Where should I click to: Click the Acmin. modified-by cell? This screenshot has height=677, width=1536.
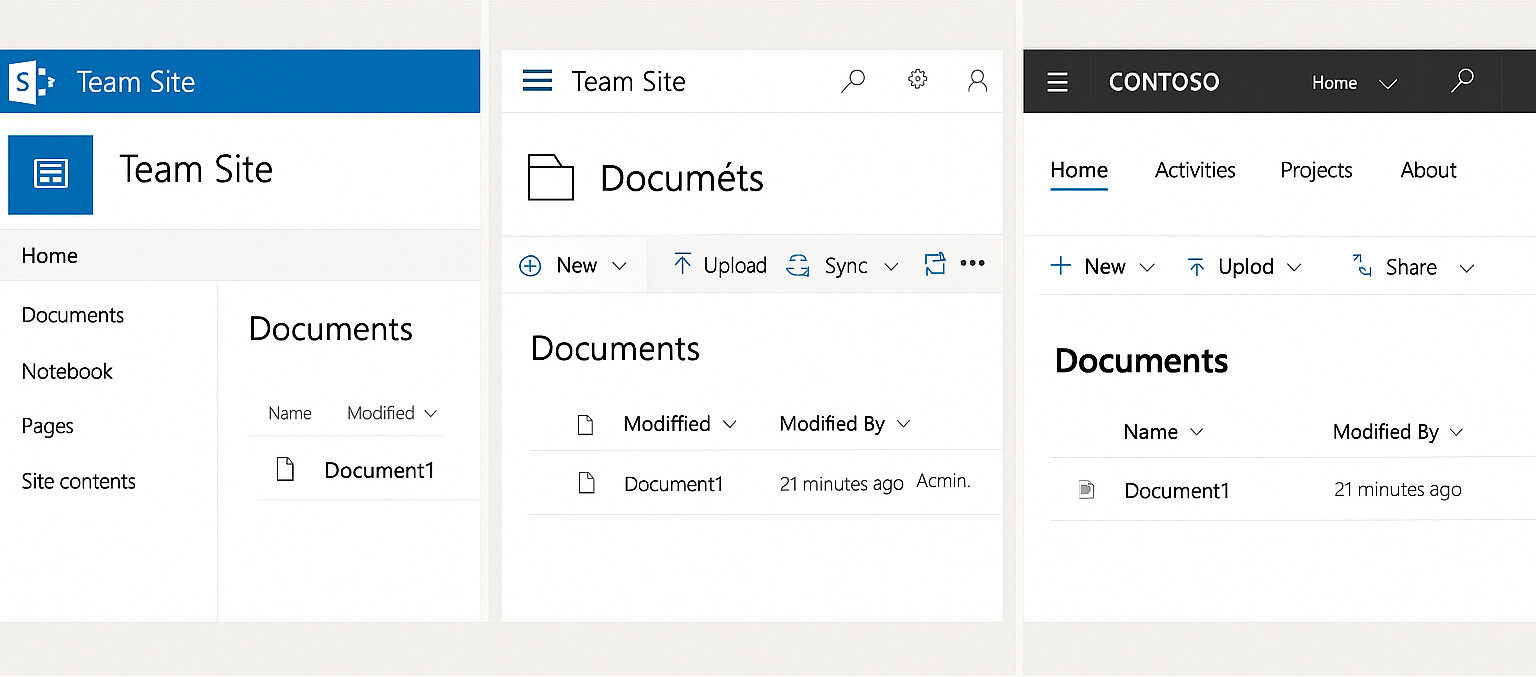tap(944, 481)
